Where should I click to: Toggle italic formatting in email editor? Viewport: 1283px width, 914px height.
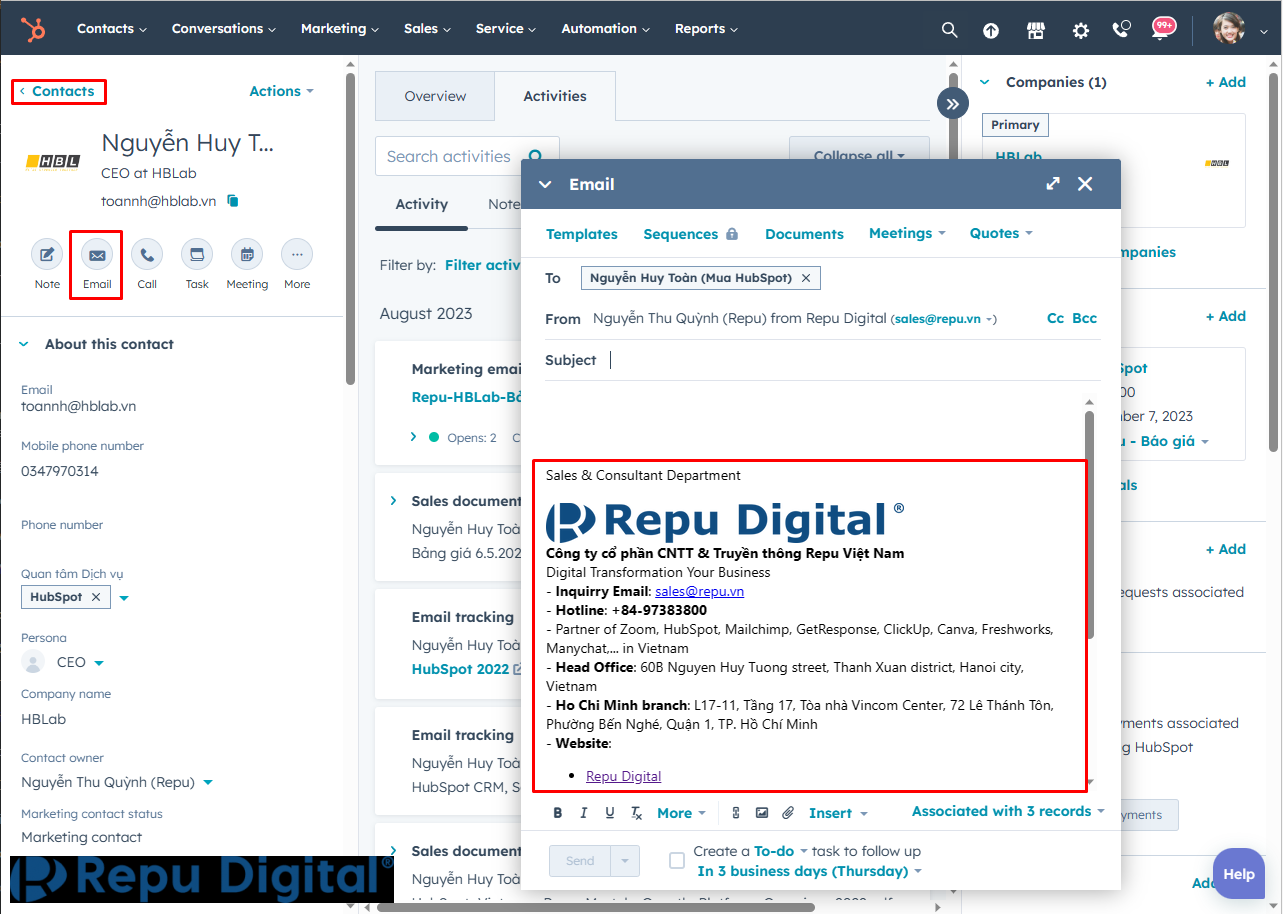(584, 813)
